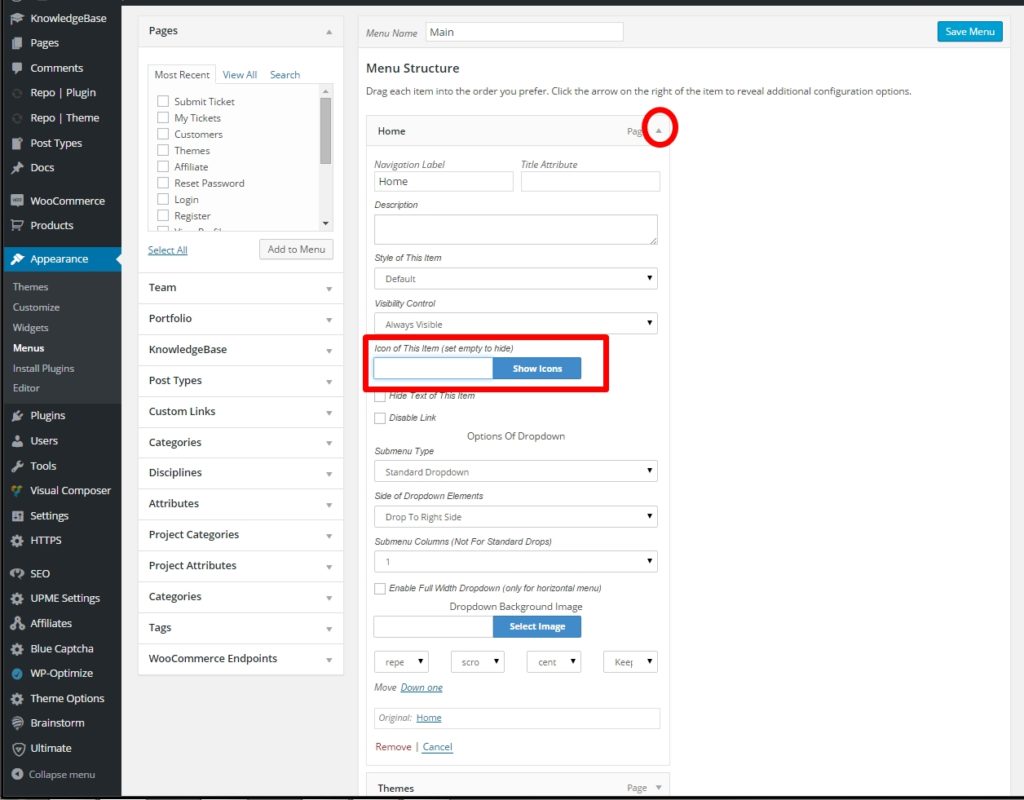The width and height of the screenshot is (1024, 800).
Task: Expand the Portfolio panel
Action: pos(239,319)
